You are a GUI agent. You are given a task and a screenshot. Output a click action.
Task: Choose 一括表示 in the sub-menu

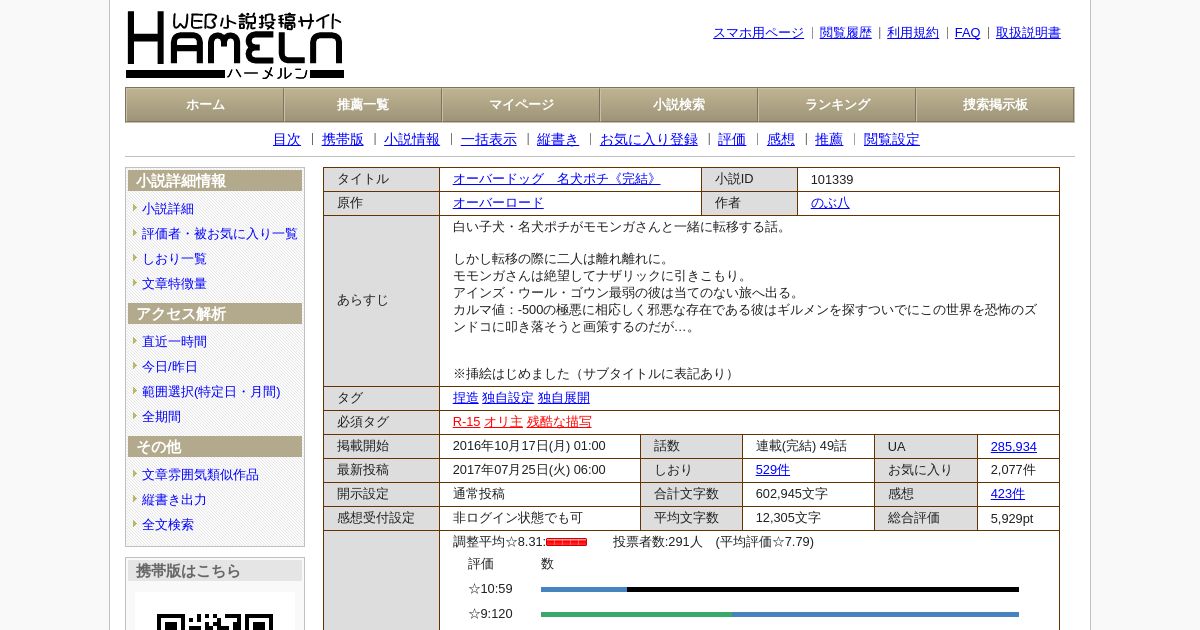[489, 140]
